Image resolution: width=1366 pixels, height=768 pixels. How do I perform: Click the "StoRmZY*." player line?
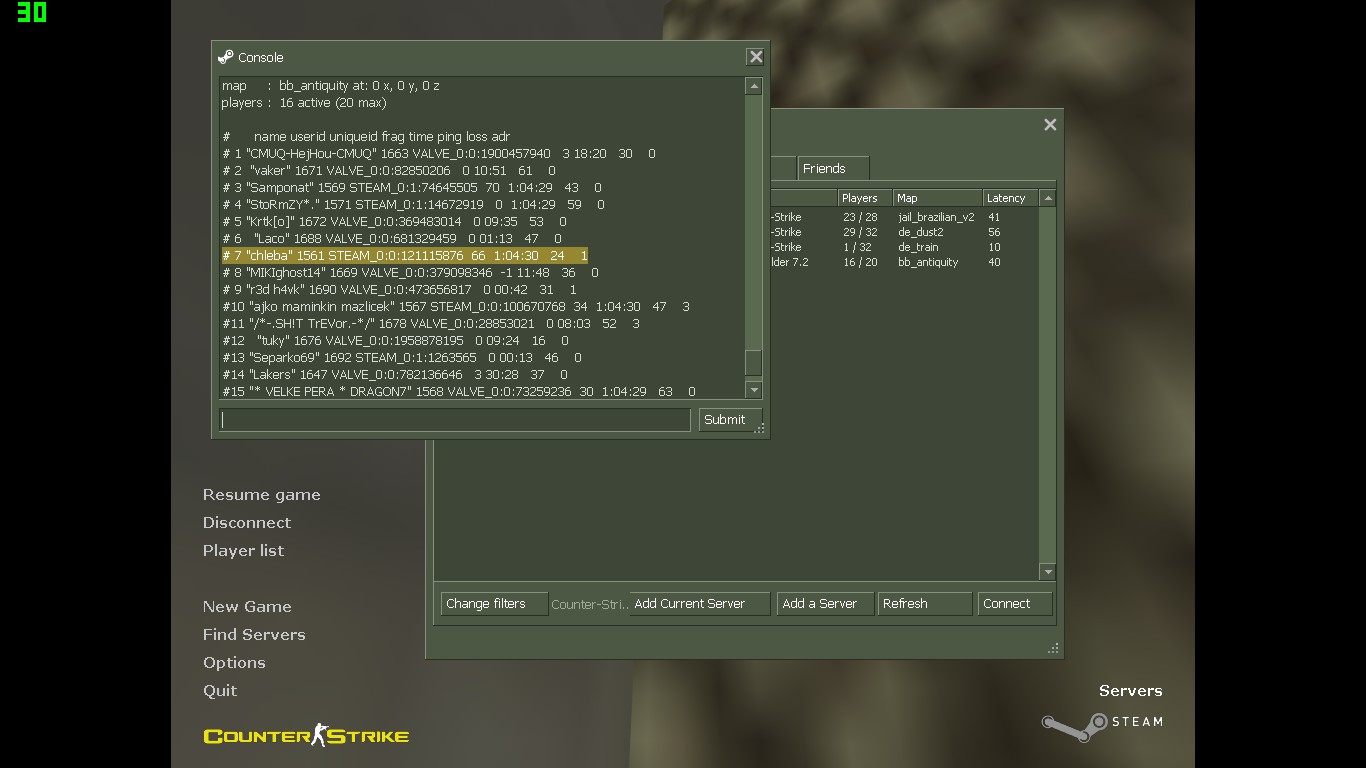coord(414,205)
